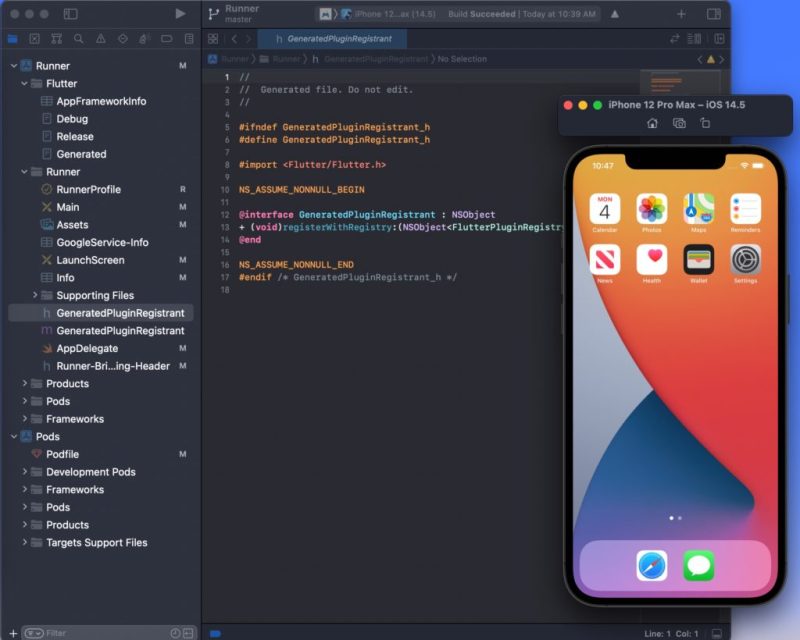Jump to the previous issue arrow
The image size is (800, 640).
click(x=699, y=60)
